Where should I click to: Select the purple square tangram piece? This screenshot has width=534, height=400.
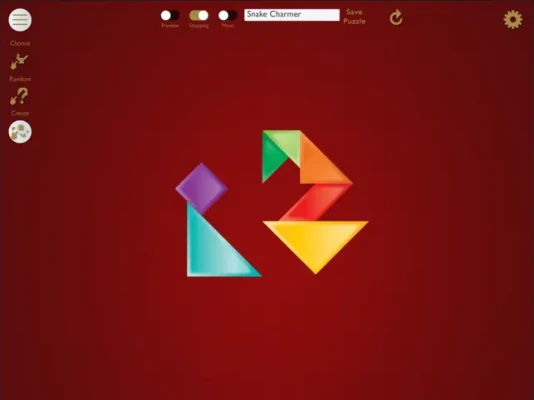pyautogui.click(x=201, y=189)
